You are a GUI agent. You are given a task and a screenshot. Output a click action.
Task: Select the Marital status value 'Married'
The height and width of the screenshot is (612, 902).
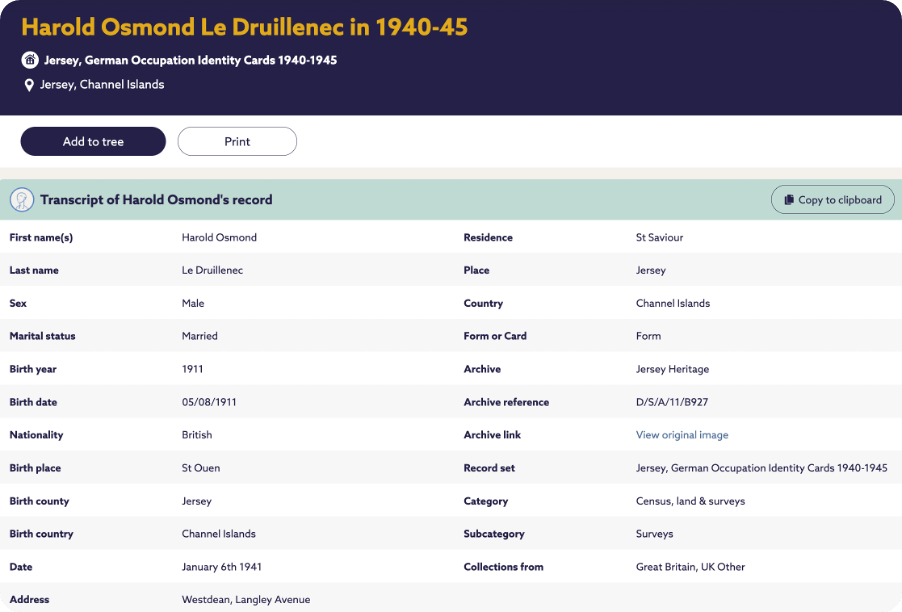[x=200, y=336]
